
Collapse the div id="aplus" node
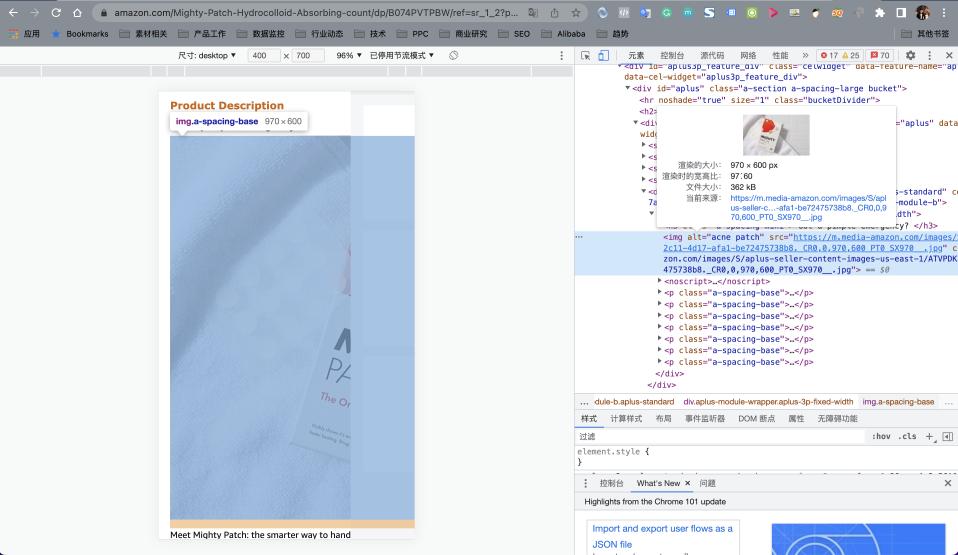pyautogui.click(x=627, y=88)
